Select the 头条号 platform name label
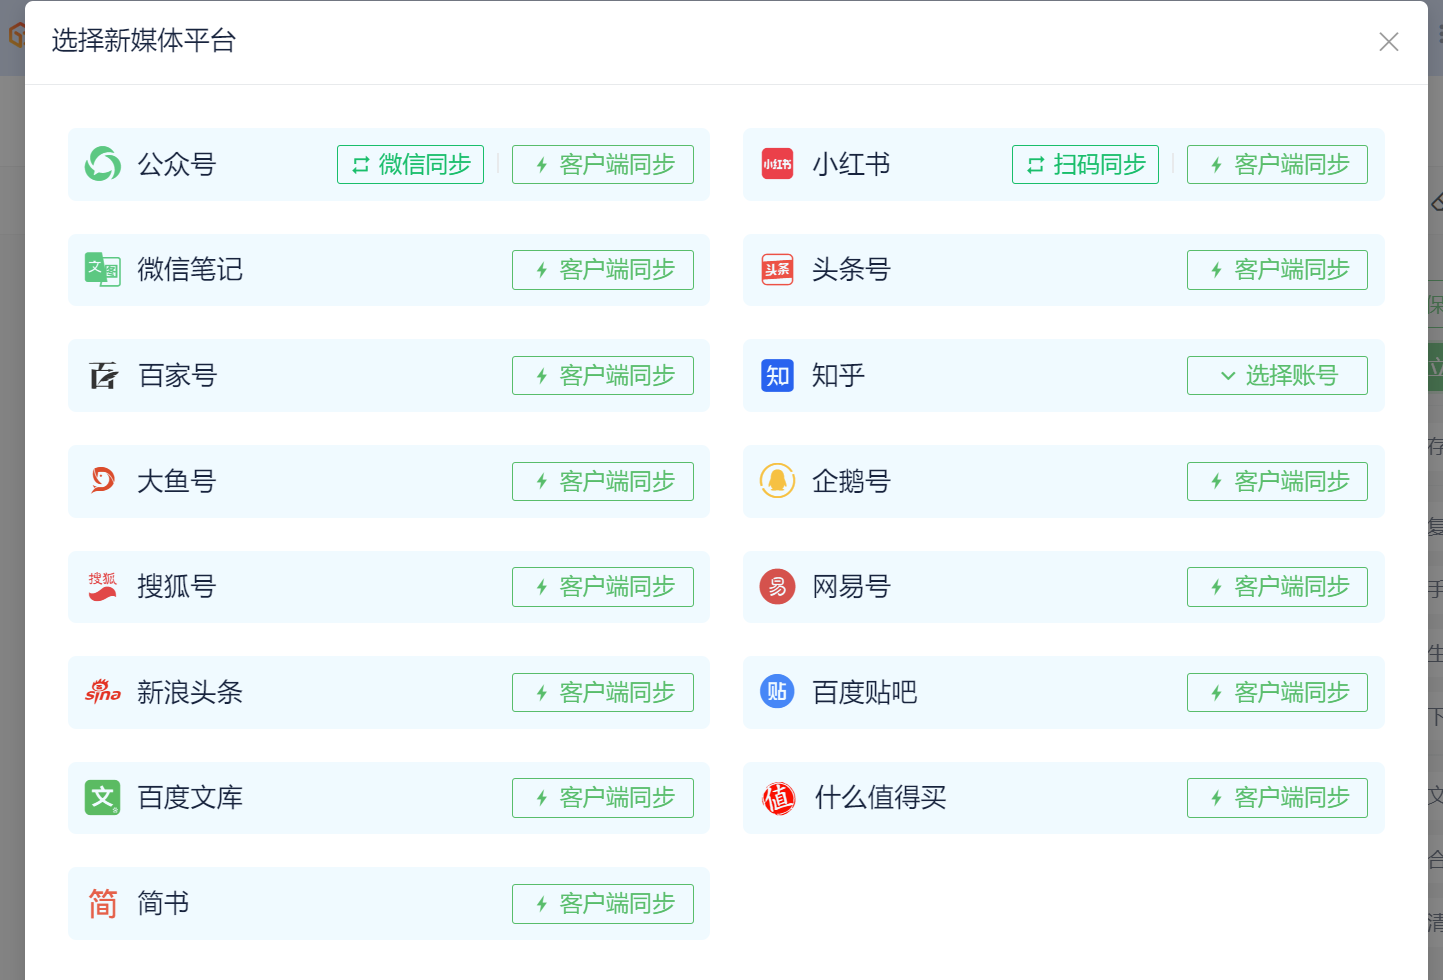Image resolution: width=1443 pixels, height=980 pixels. [x=851, y=270]
